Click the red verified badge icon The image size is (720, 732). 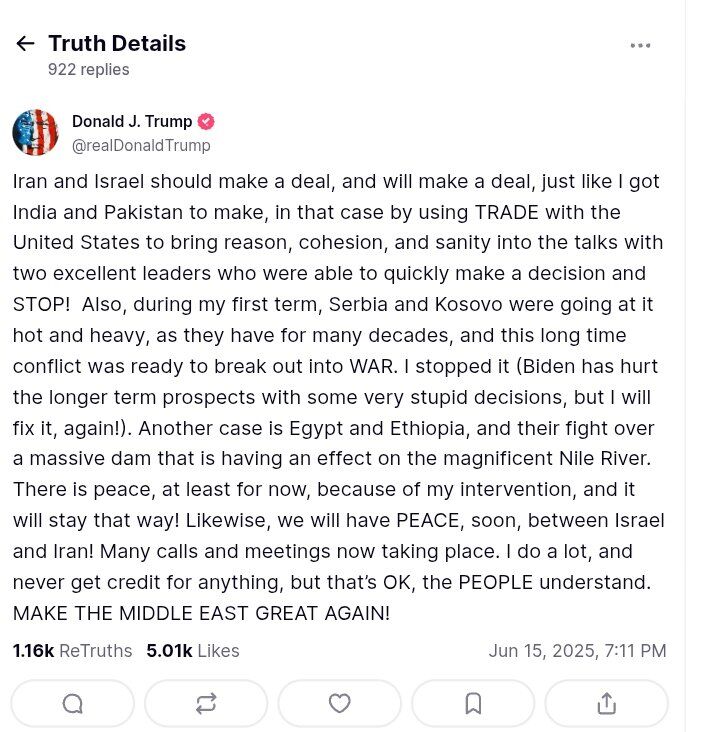tap(206, 121)
